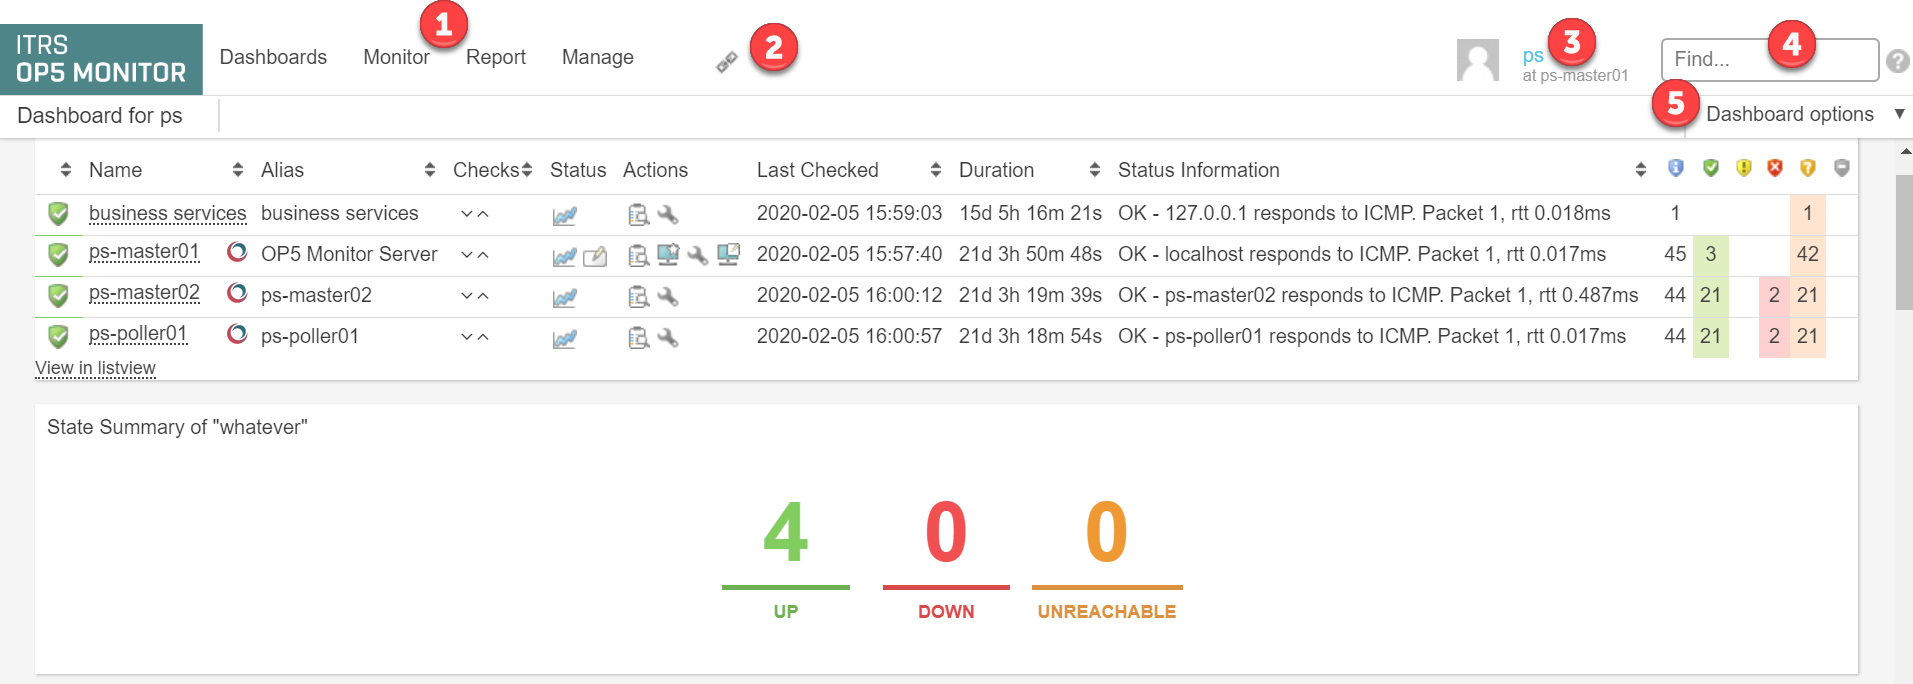Click the green 4 UP host count

[x=786, y=532]
